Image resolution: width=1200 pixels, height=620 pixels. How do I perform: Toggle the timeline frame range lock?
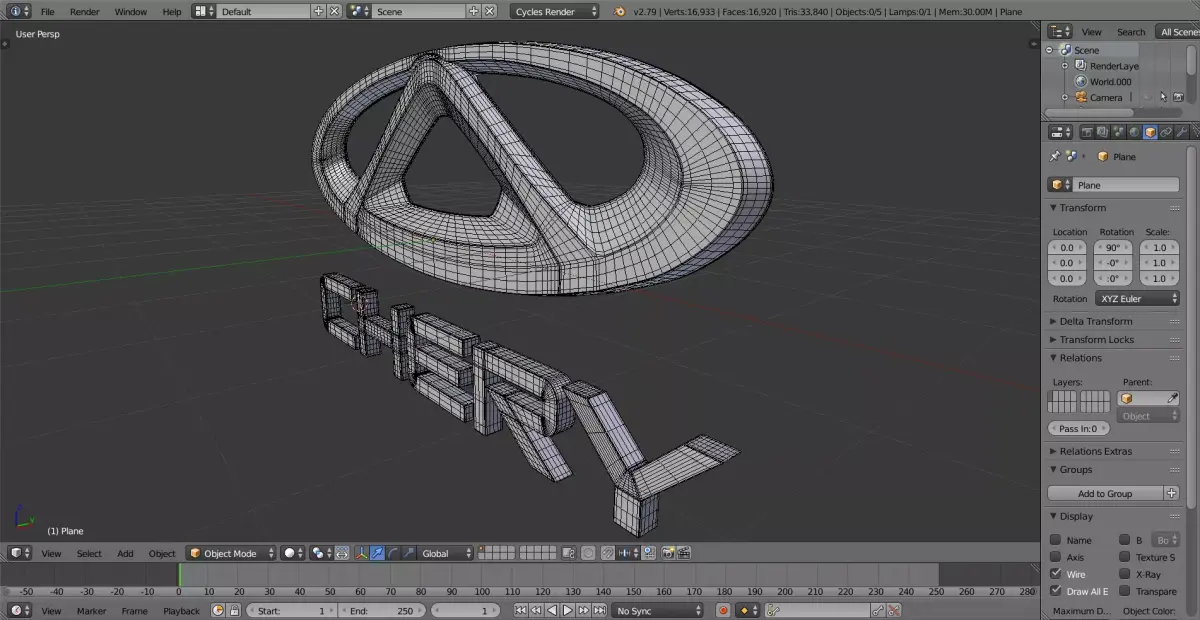(x=234, y=610)
